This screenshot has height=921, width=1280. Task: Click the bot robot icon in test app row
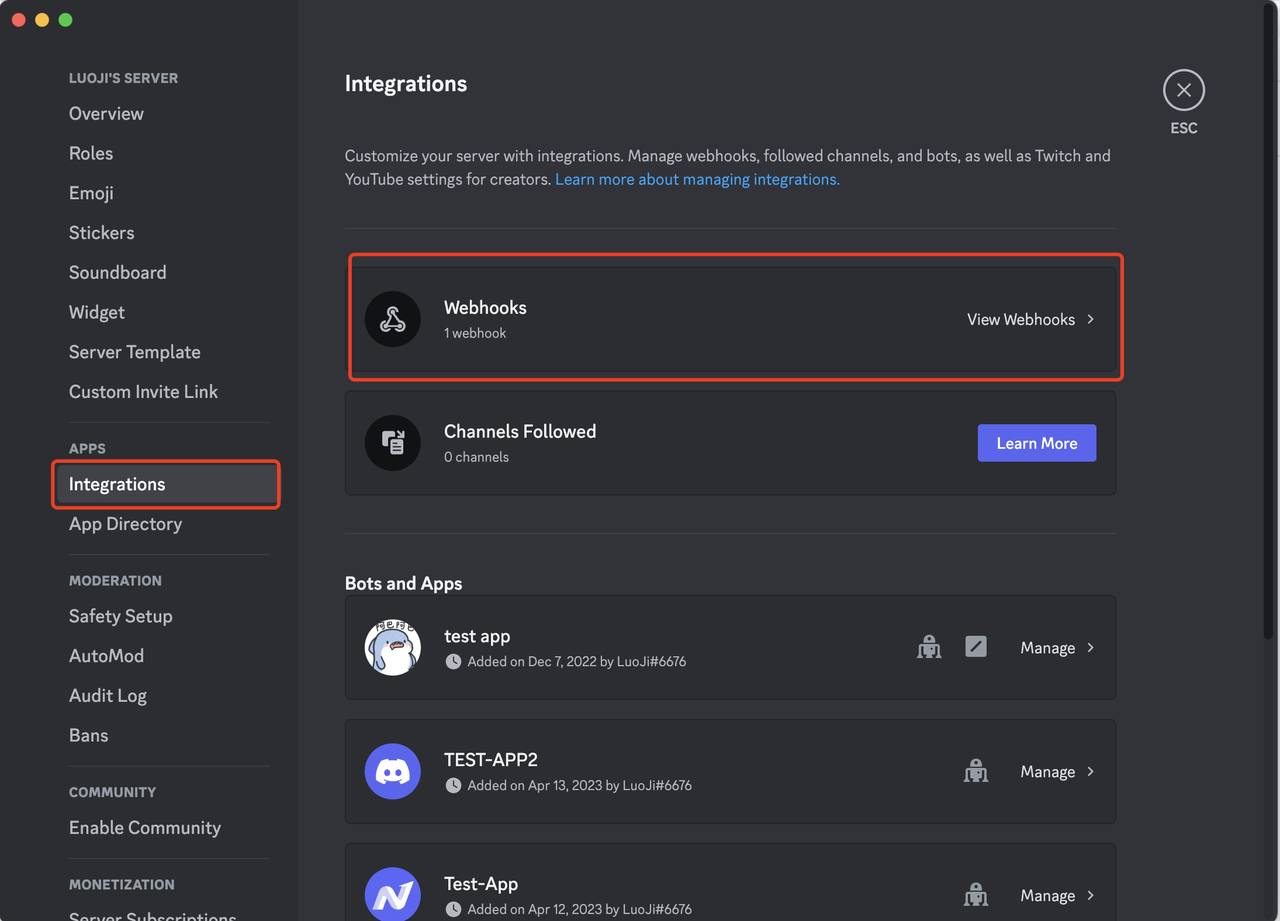(x=929, y=647)
